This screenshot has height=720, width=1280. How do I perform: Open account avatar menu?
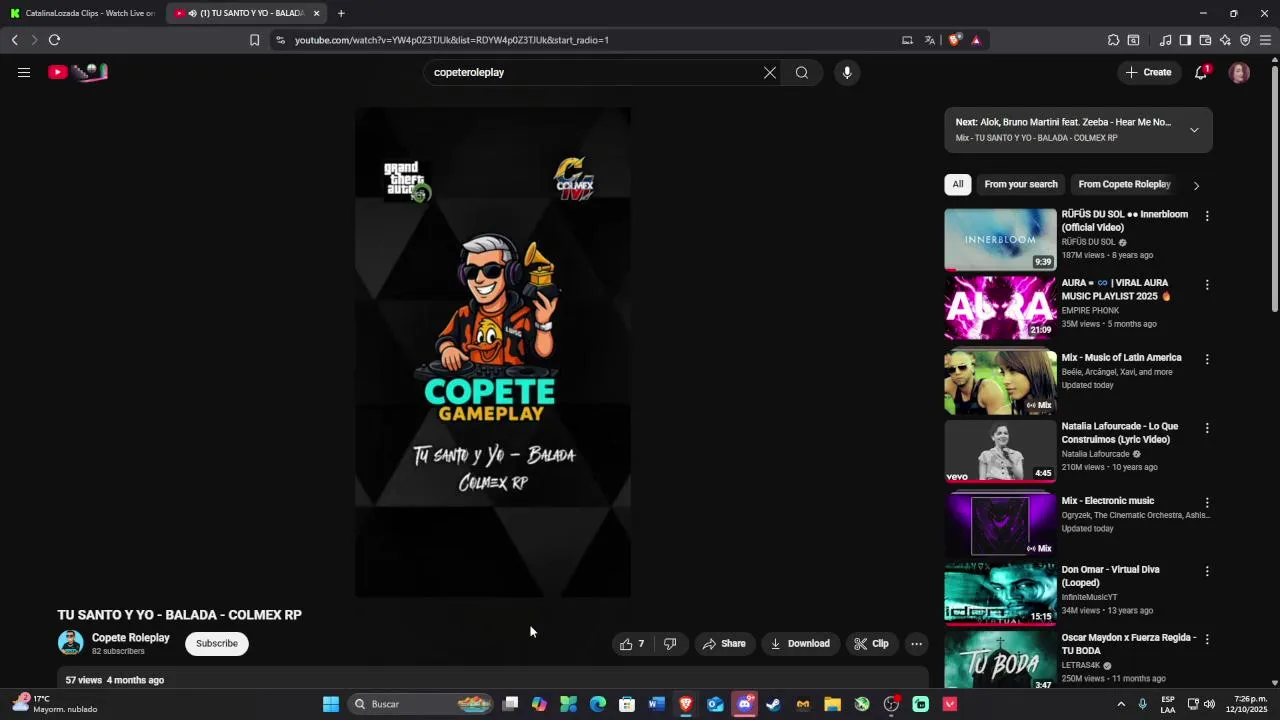click(x=1239, y=72)
